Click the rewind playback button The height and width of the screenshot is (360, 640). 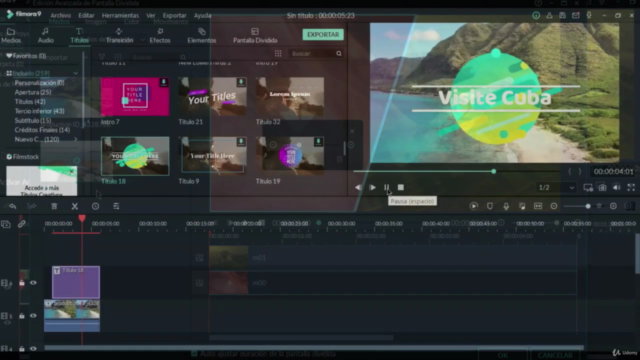[x=358, y=187]
